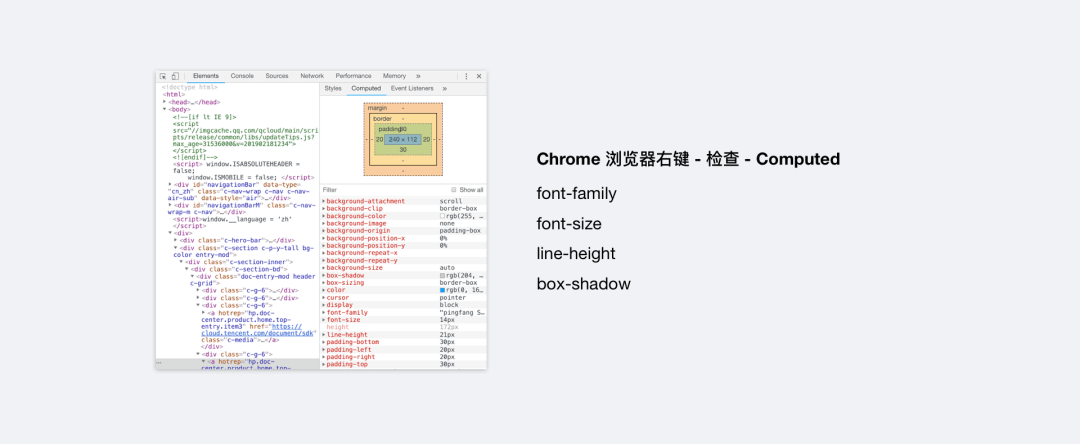Click the font-size text on the slide
The width and height of the screenshot is (1080, 444).
pyautogui.click(x=569, y=224)
